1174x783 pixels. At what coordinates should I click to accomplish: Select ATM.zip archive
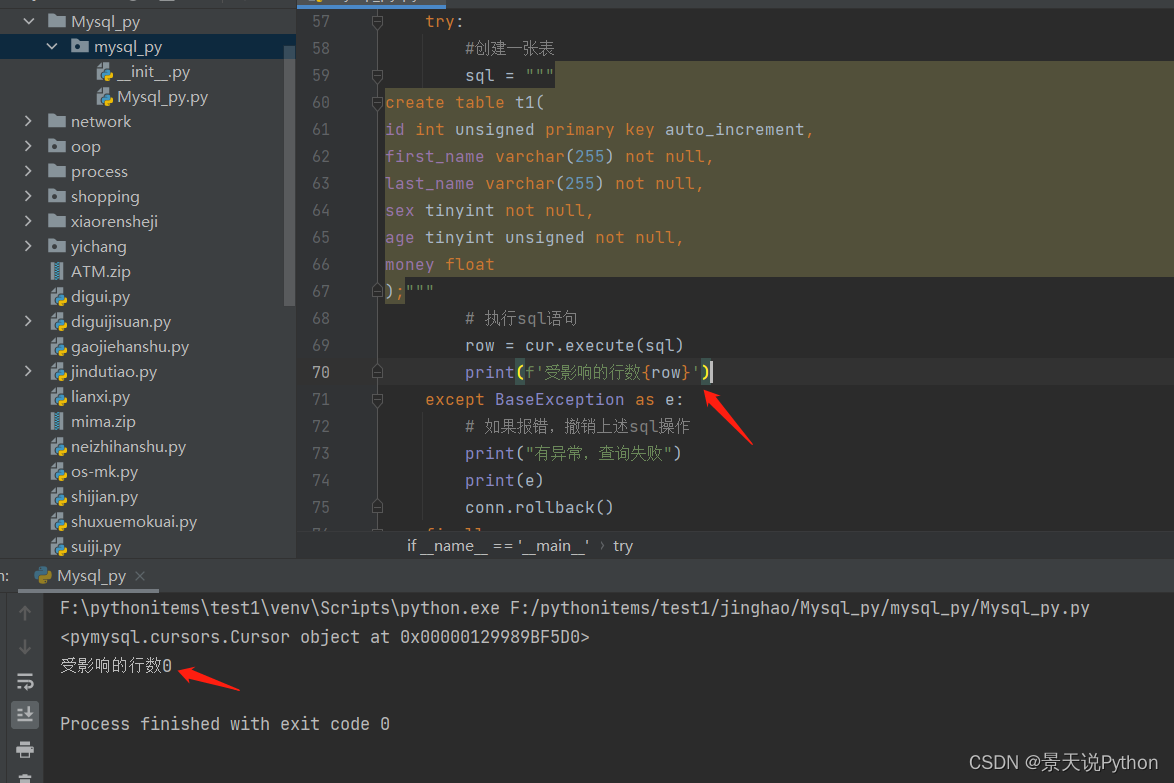pos(100,271)
